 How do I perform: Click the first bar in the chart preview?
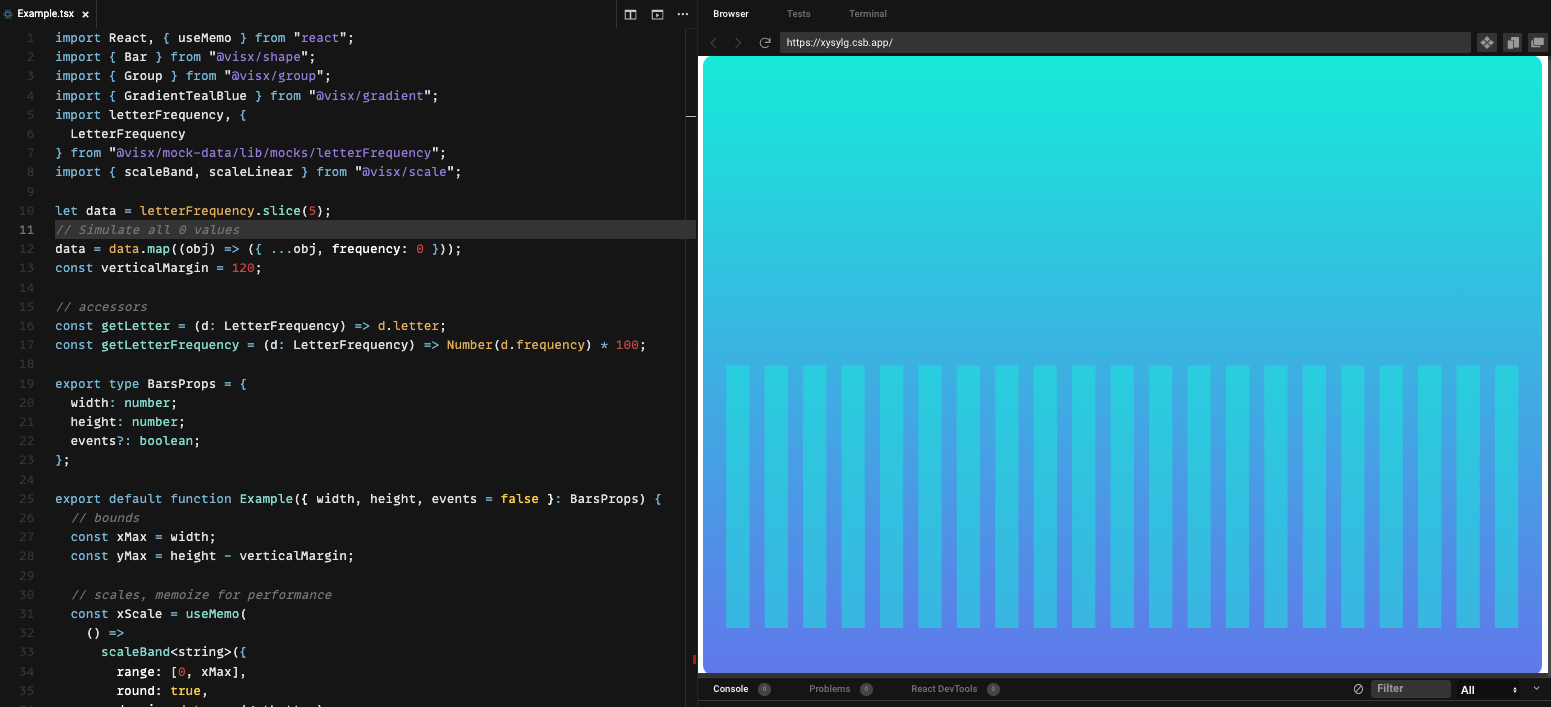pyautogui.click(x=737, y=496)
